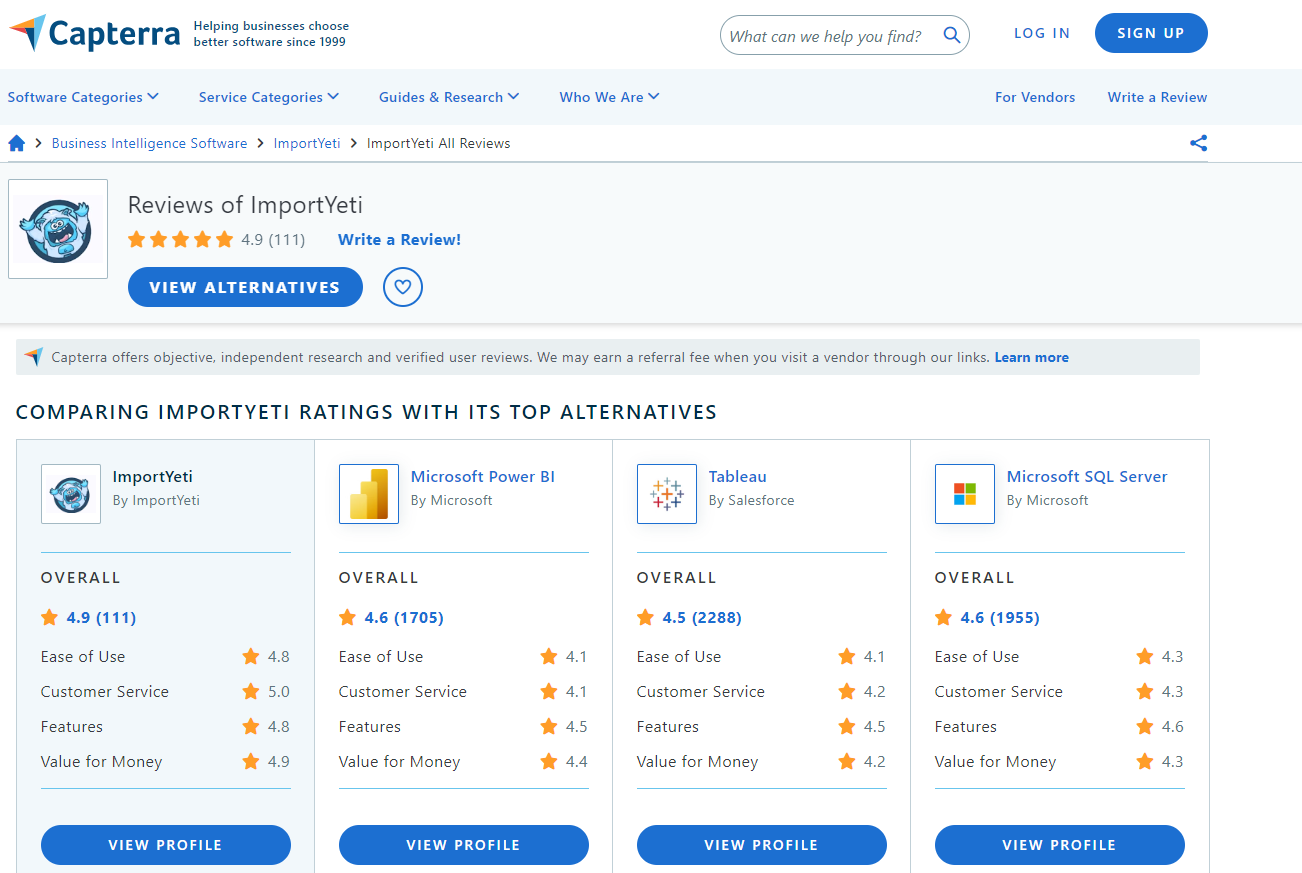Click SQL Server overall rating star
Screen dimensions: 1302x873
[944, 618]
